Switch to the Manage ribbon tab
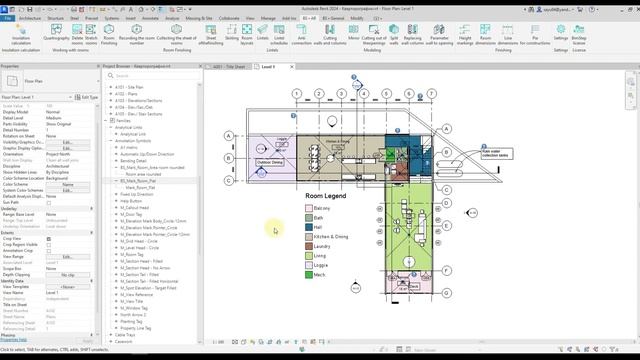The height and width of the screenshot is (360, 640). tap(268, 18)
